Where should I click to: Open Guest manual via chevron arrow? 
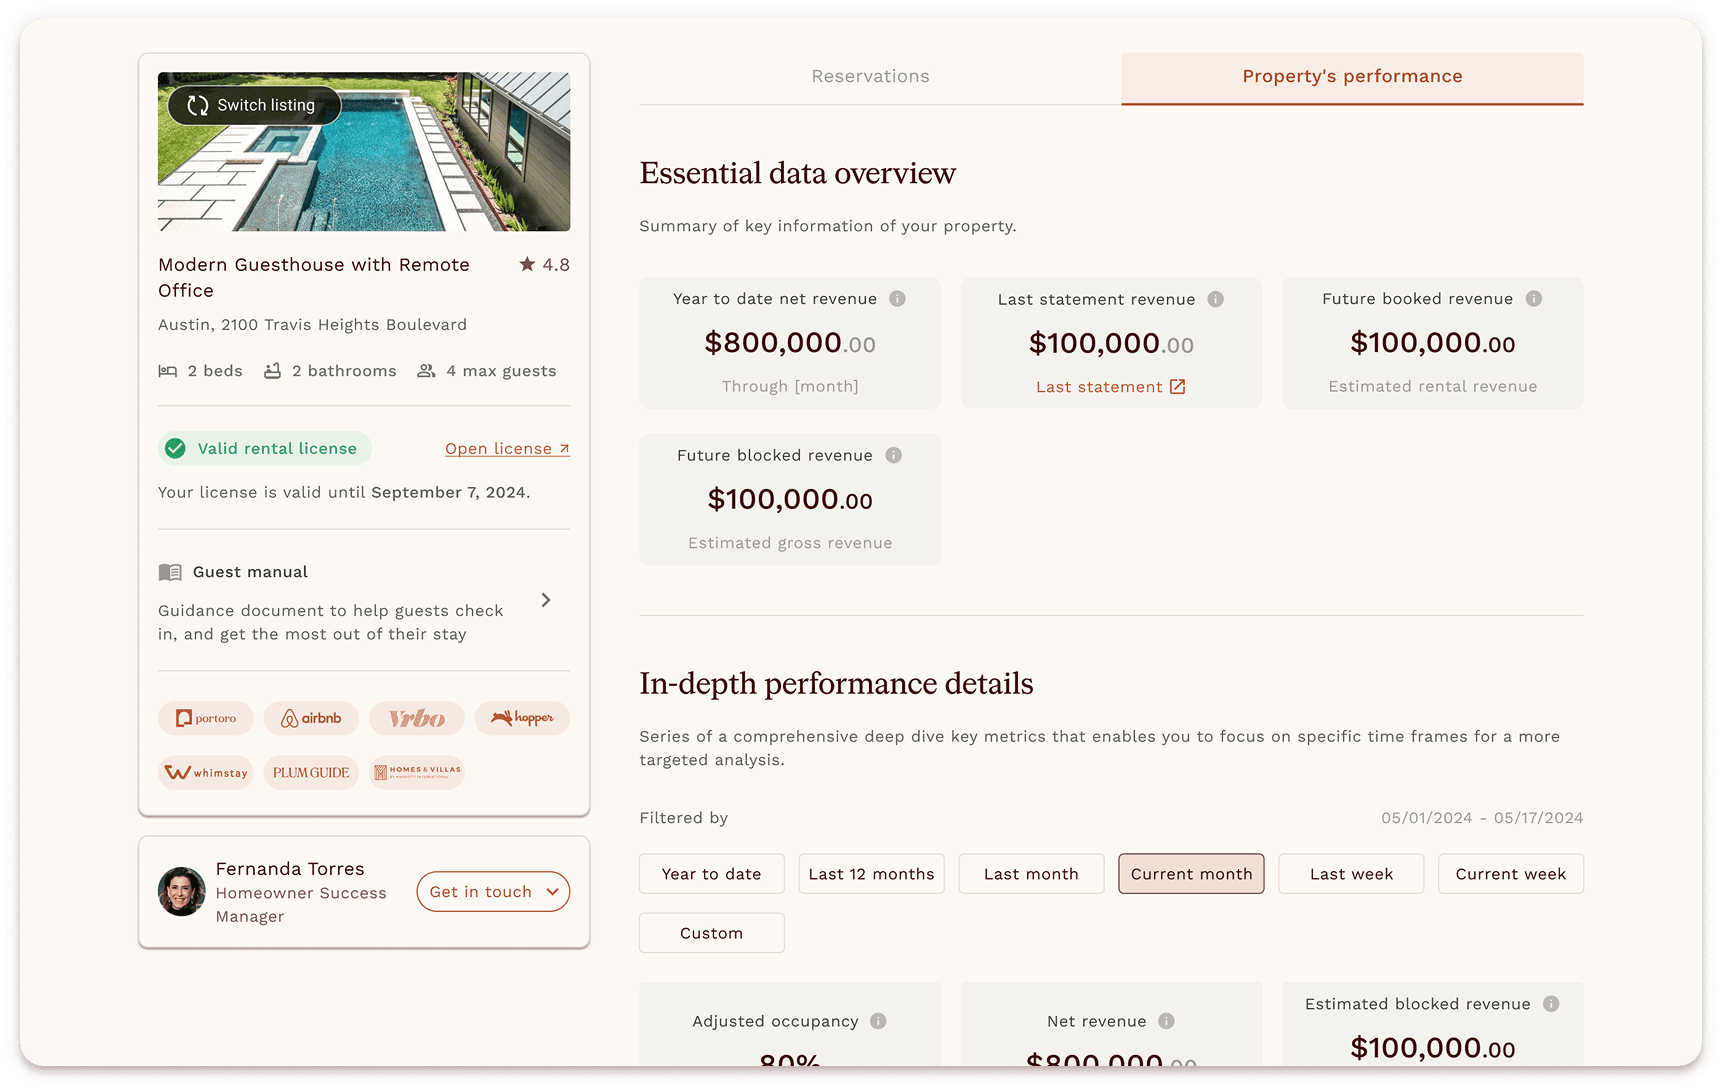click(x=546, y=600)
